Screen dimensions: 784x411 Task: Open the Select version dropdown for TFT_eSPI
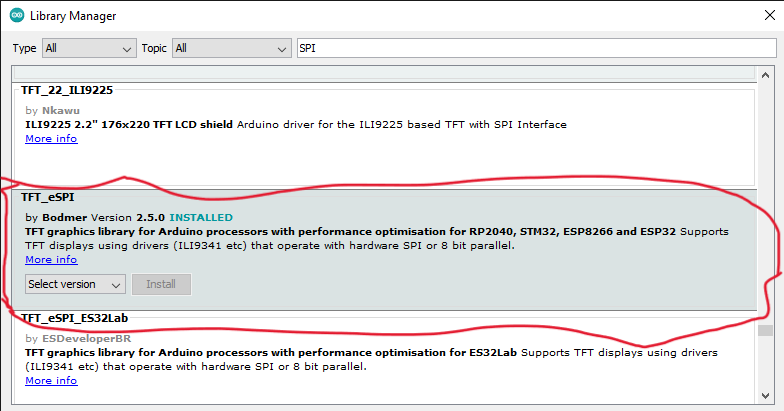coord(75,284)
